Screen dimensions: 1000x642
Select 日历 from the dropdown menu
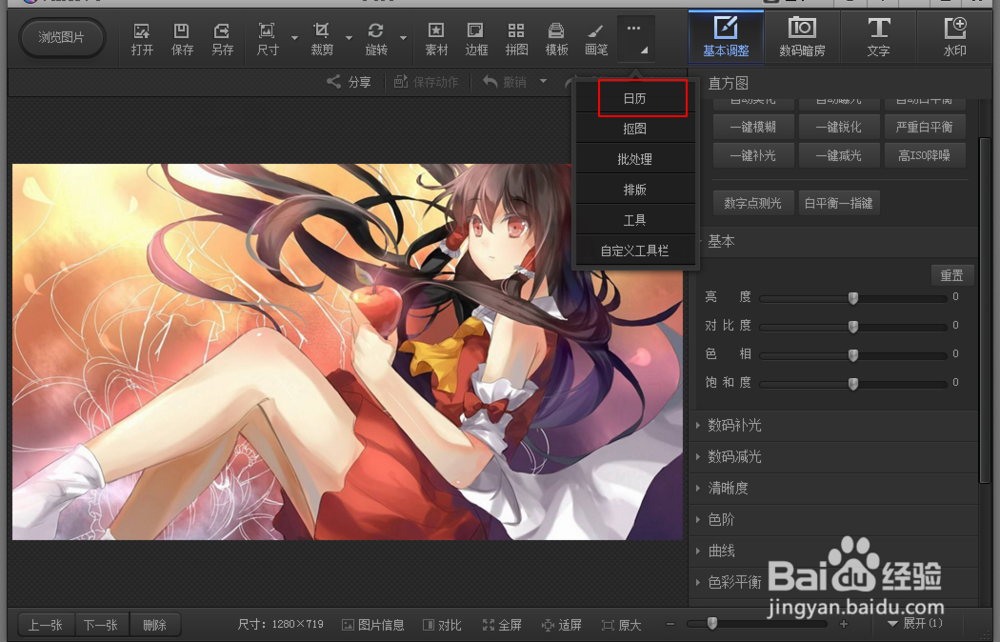click(x=635, y=98)
